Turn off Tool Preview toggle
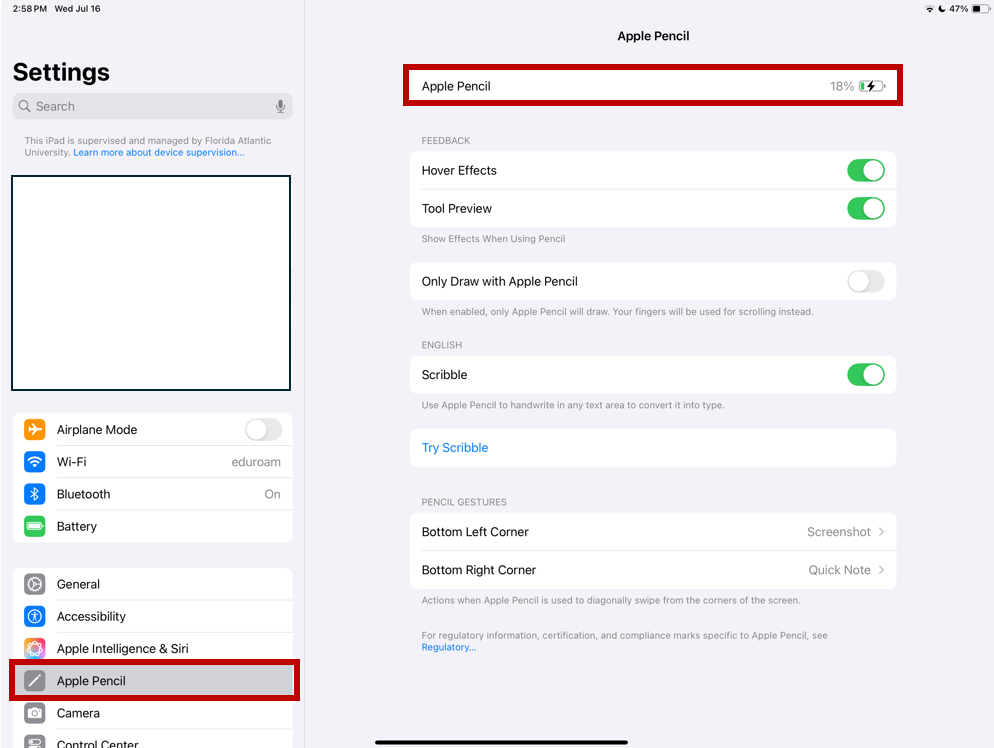Screen dimensions: 994x748 865,209
